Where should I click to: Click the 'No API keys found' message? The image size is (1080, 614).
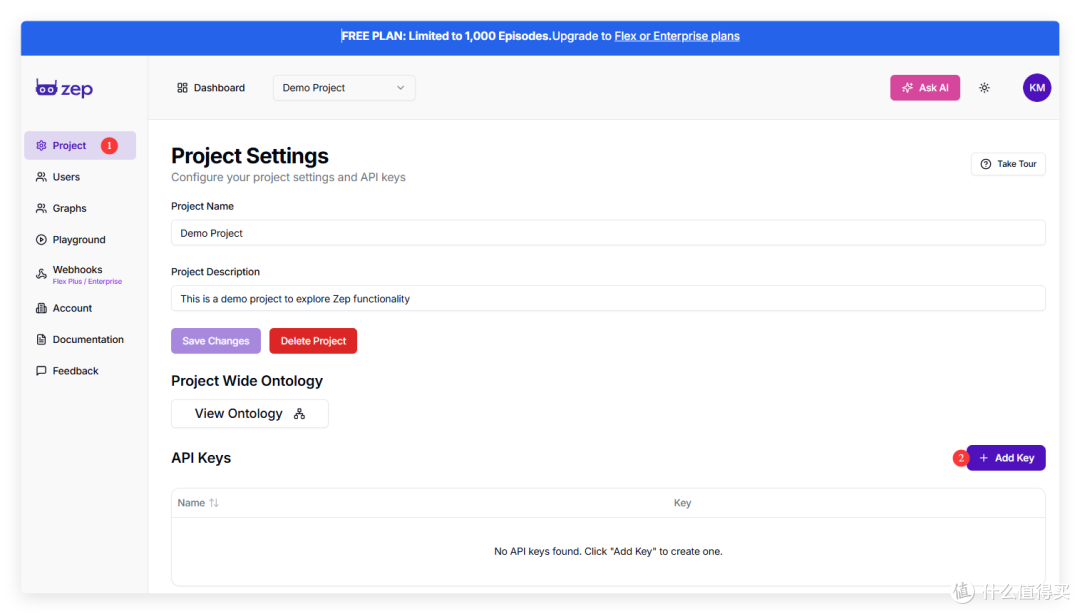[x=608, y=551]
